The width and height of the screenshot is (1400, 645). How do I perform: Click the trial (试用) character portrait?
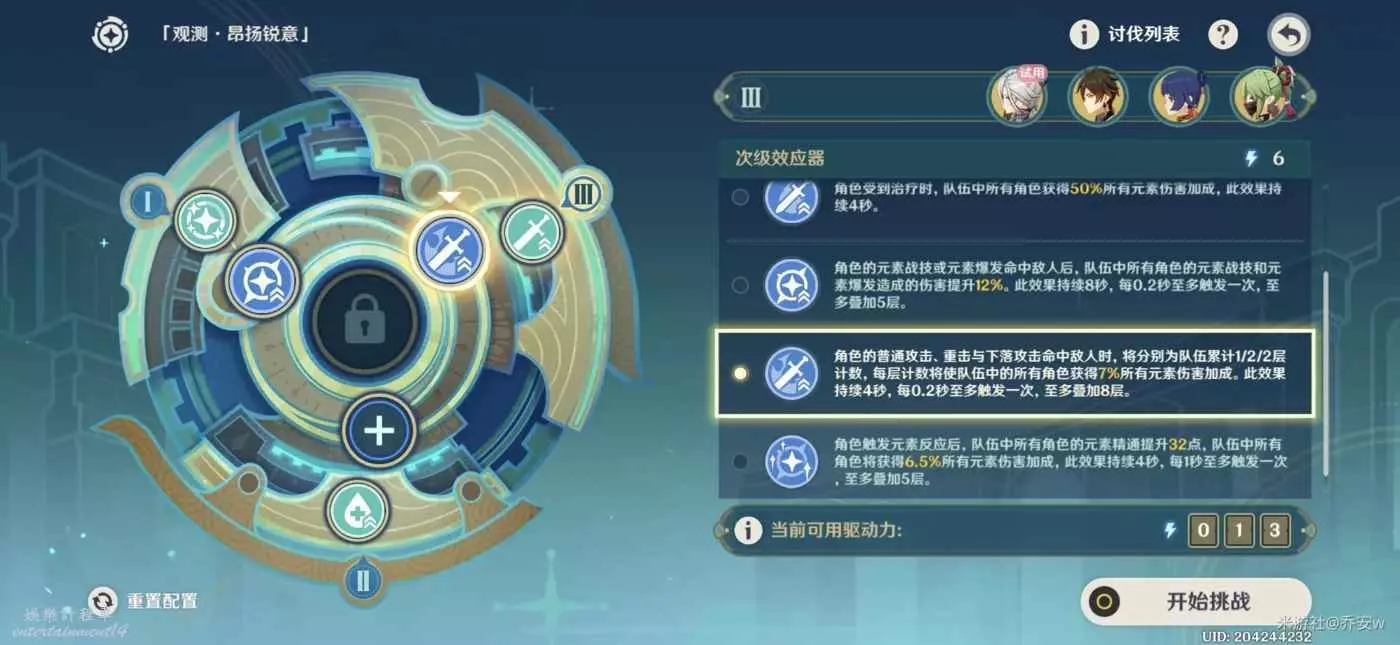1017,98
